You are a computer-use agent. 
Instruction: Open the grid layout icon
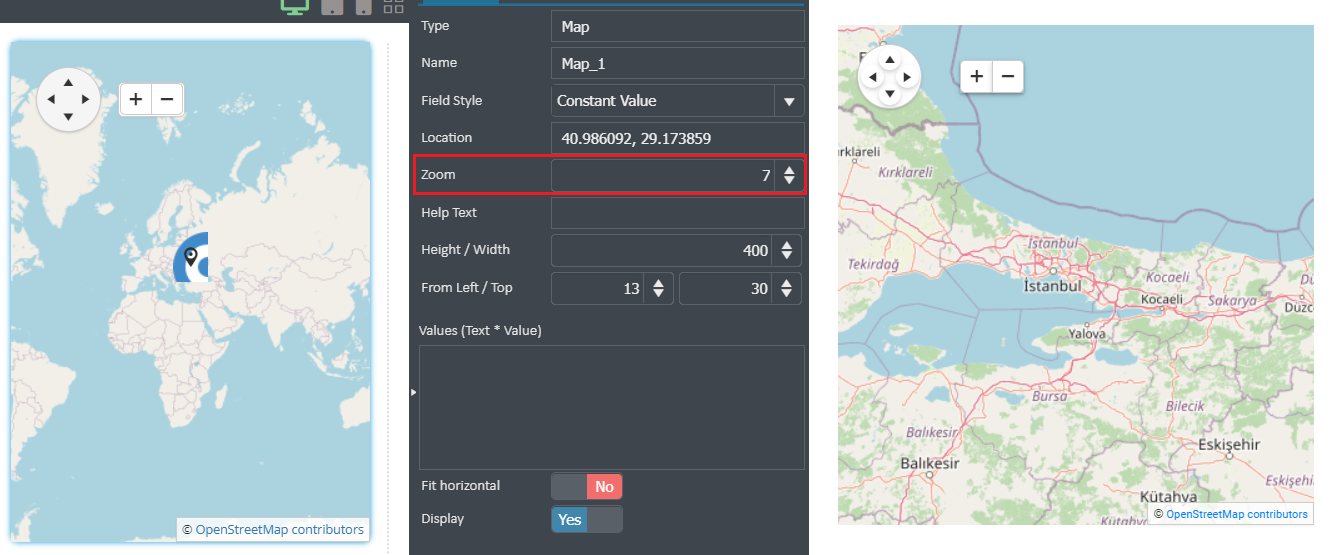coord(393,6)
